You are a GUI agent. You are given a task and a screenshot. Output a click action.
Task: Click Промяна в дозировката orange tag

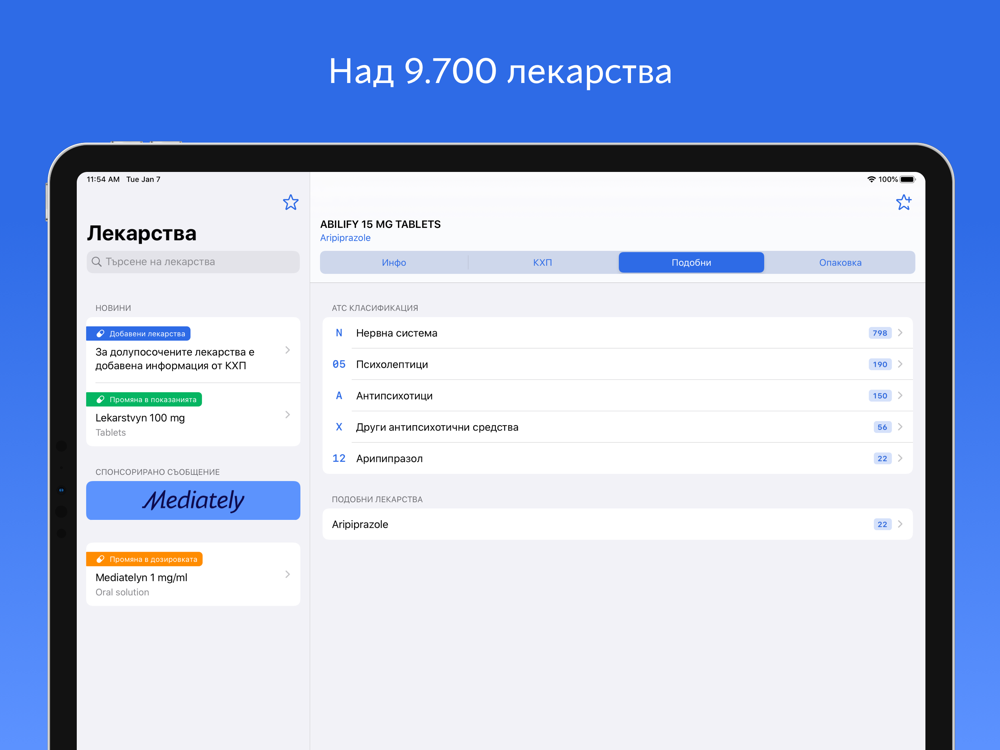(x=144, y=559)
